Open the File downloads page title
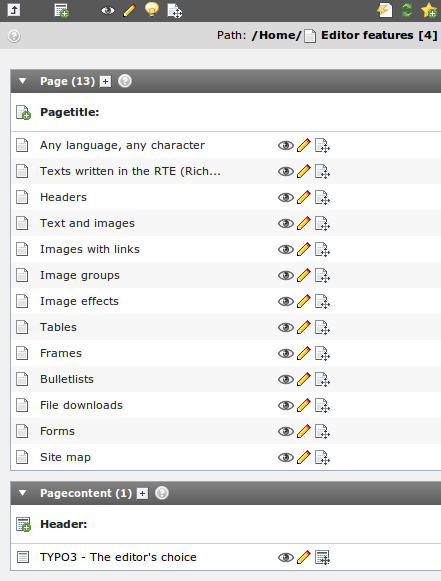This screenshot has width=441, height=581. [x=81, y=405]
